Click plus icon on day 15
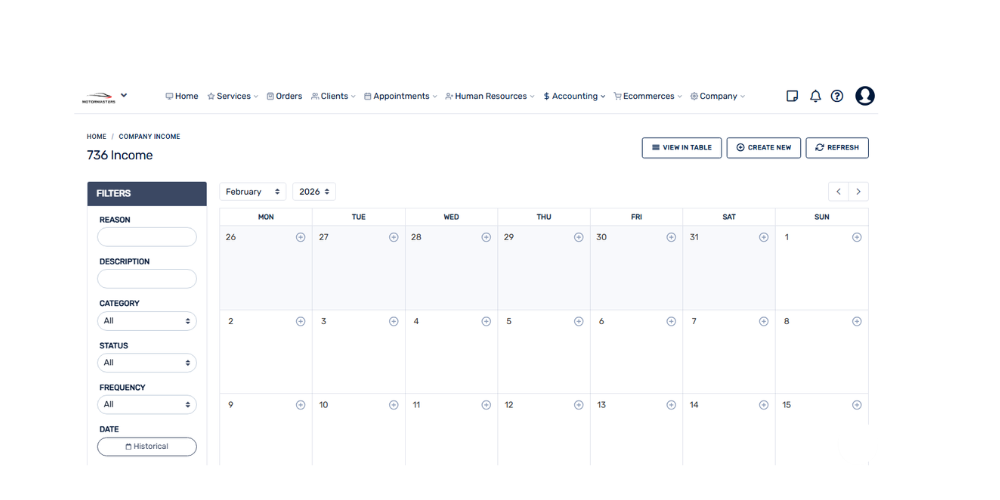 click(x=856, y=405)
